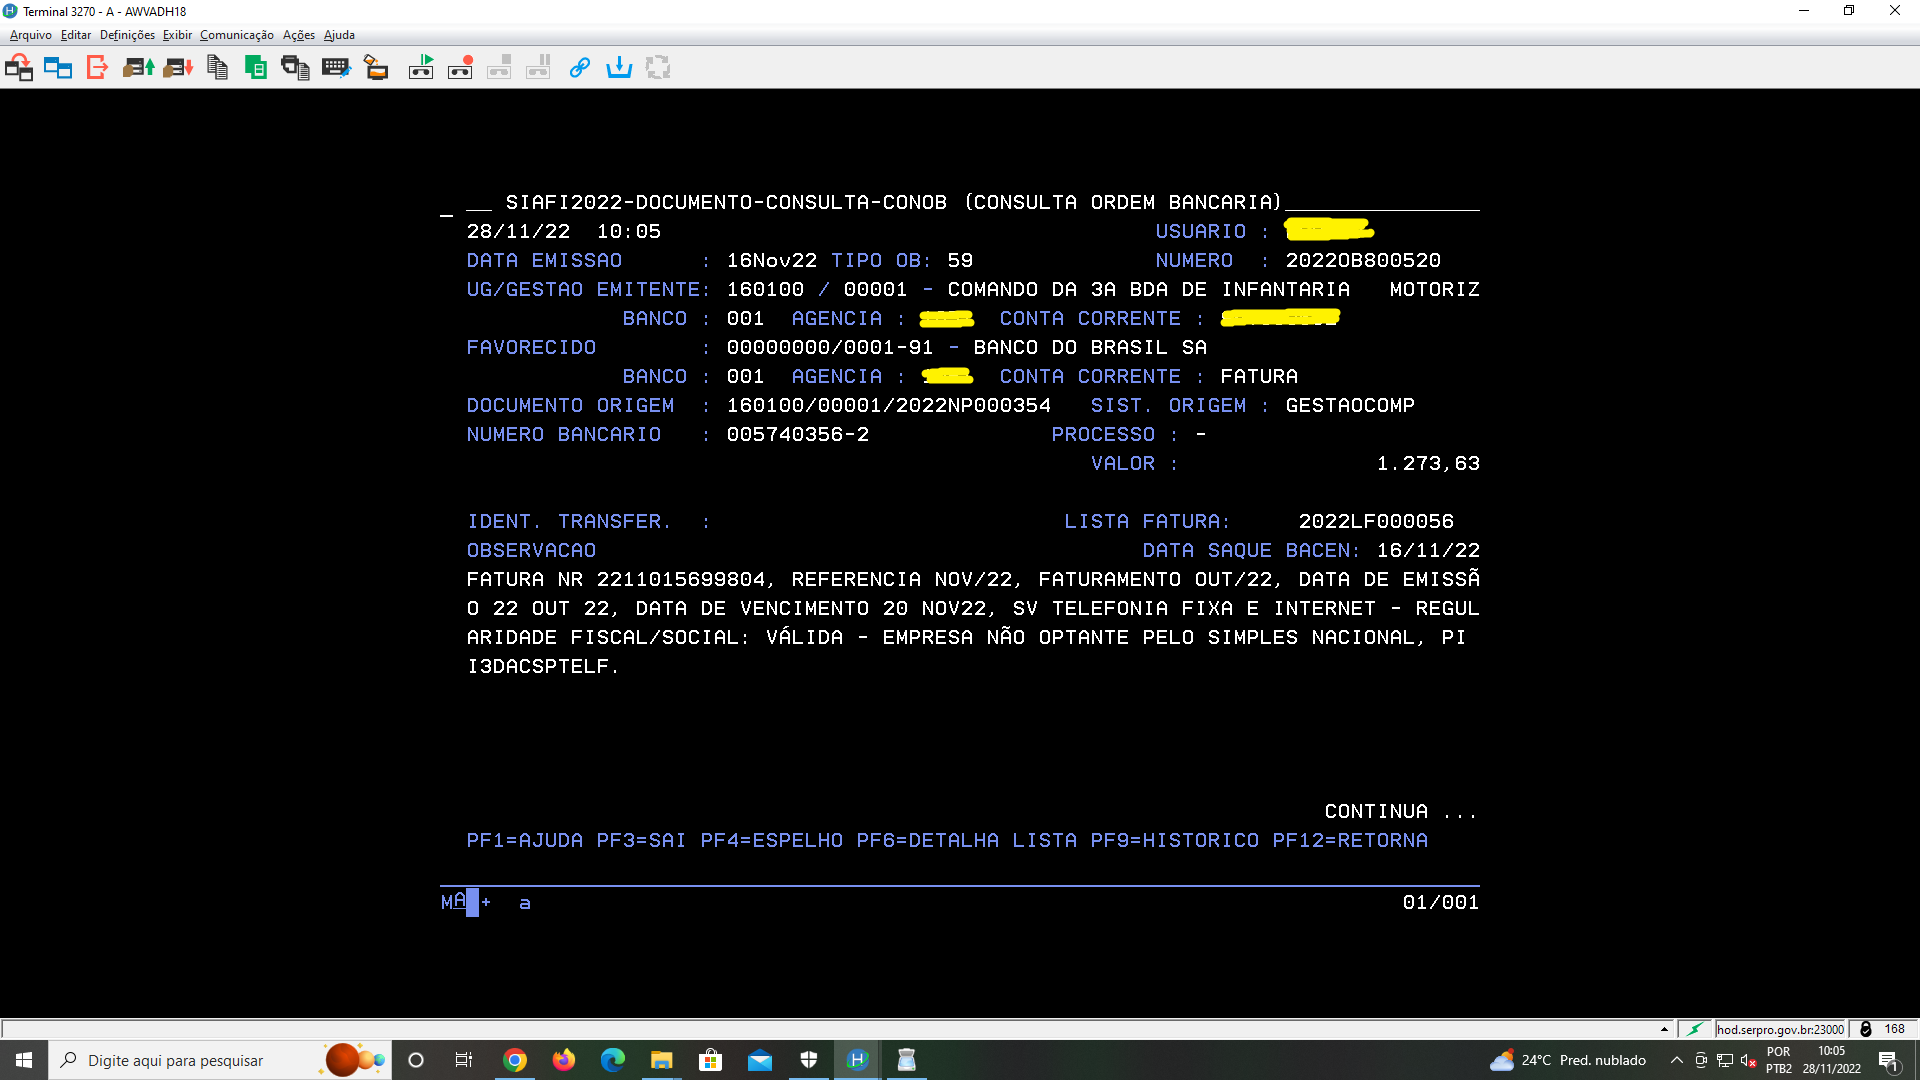Open the display color settings icon
This screenshot has width=1920, height=1080.
[x=376, y=68]
